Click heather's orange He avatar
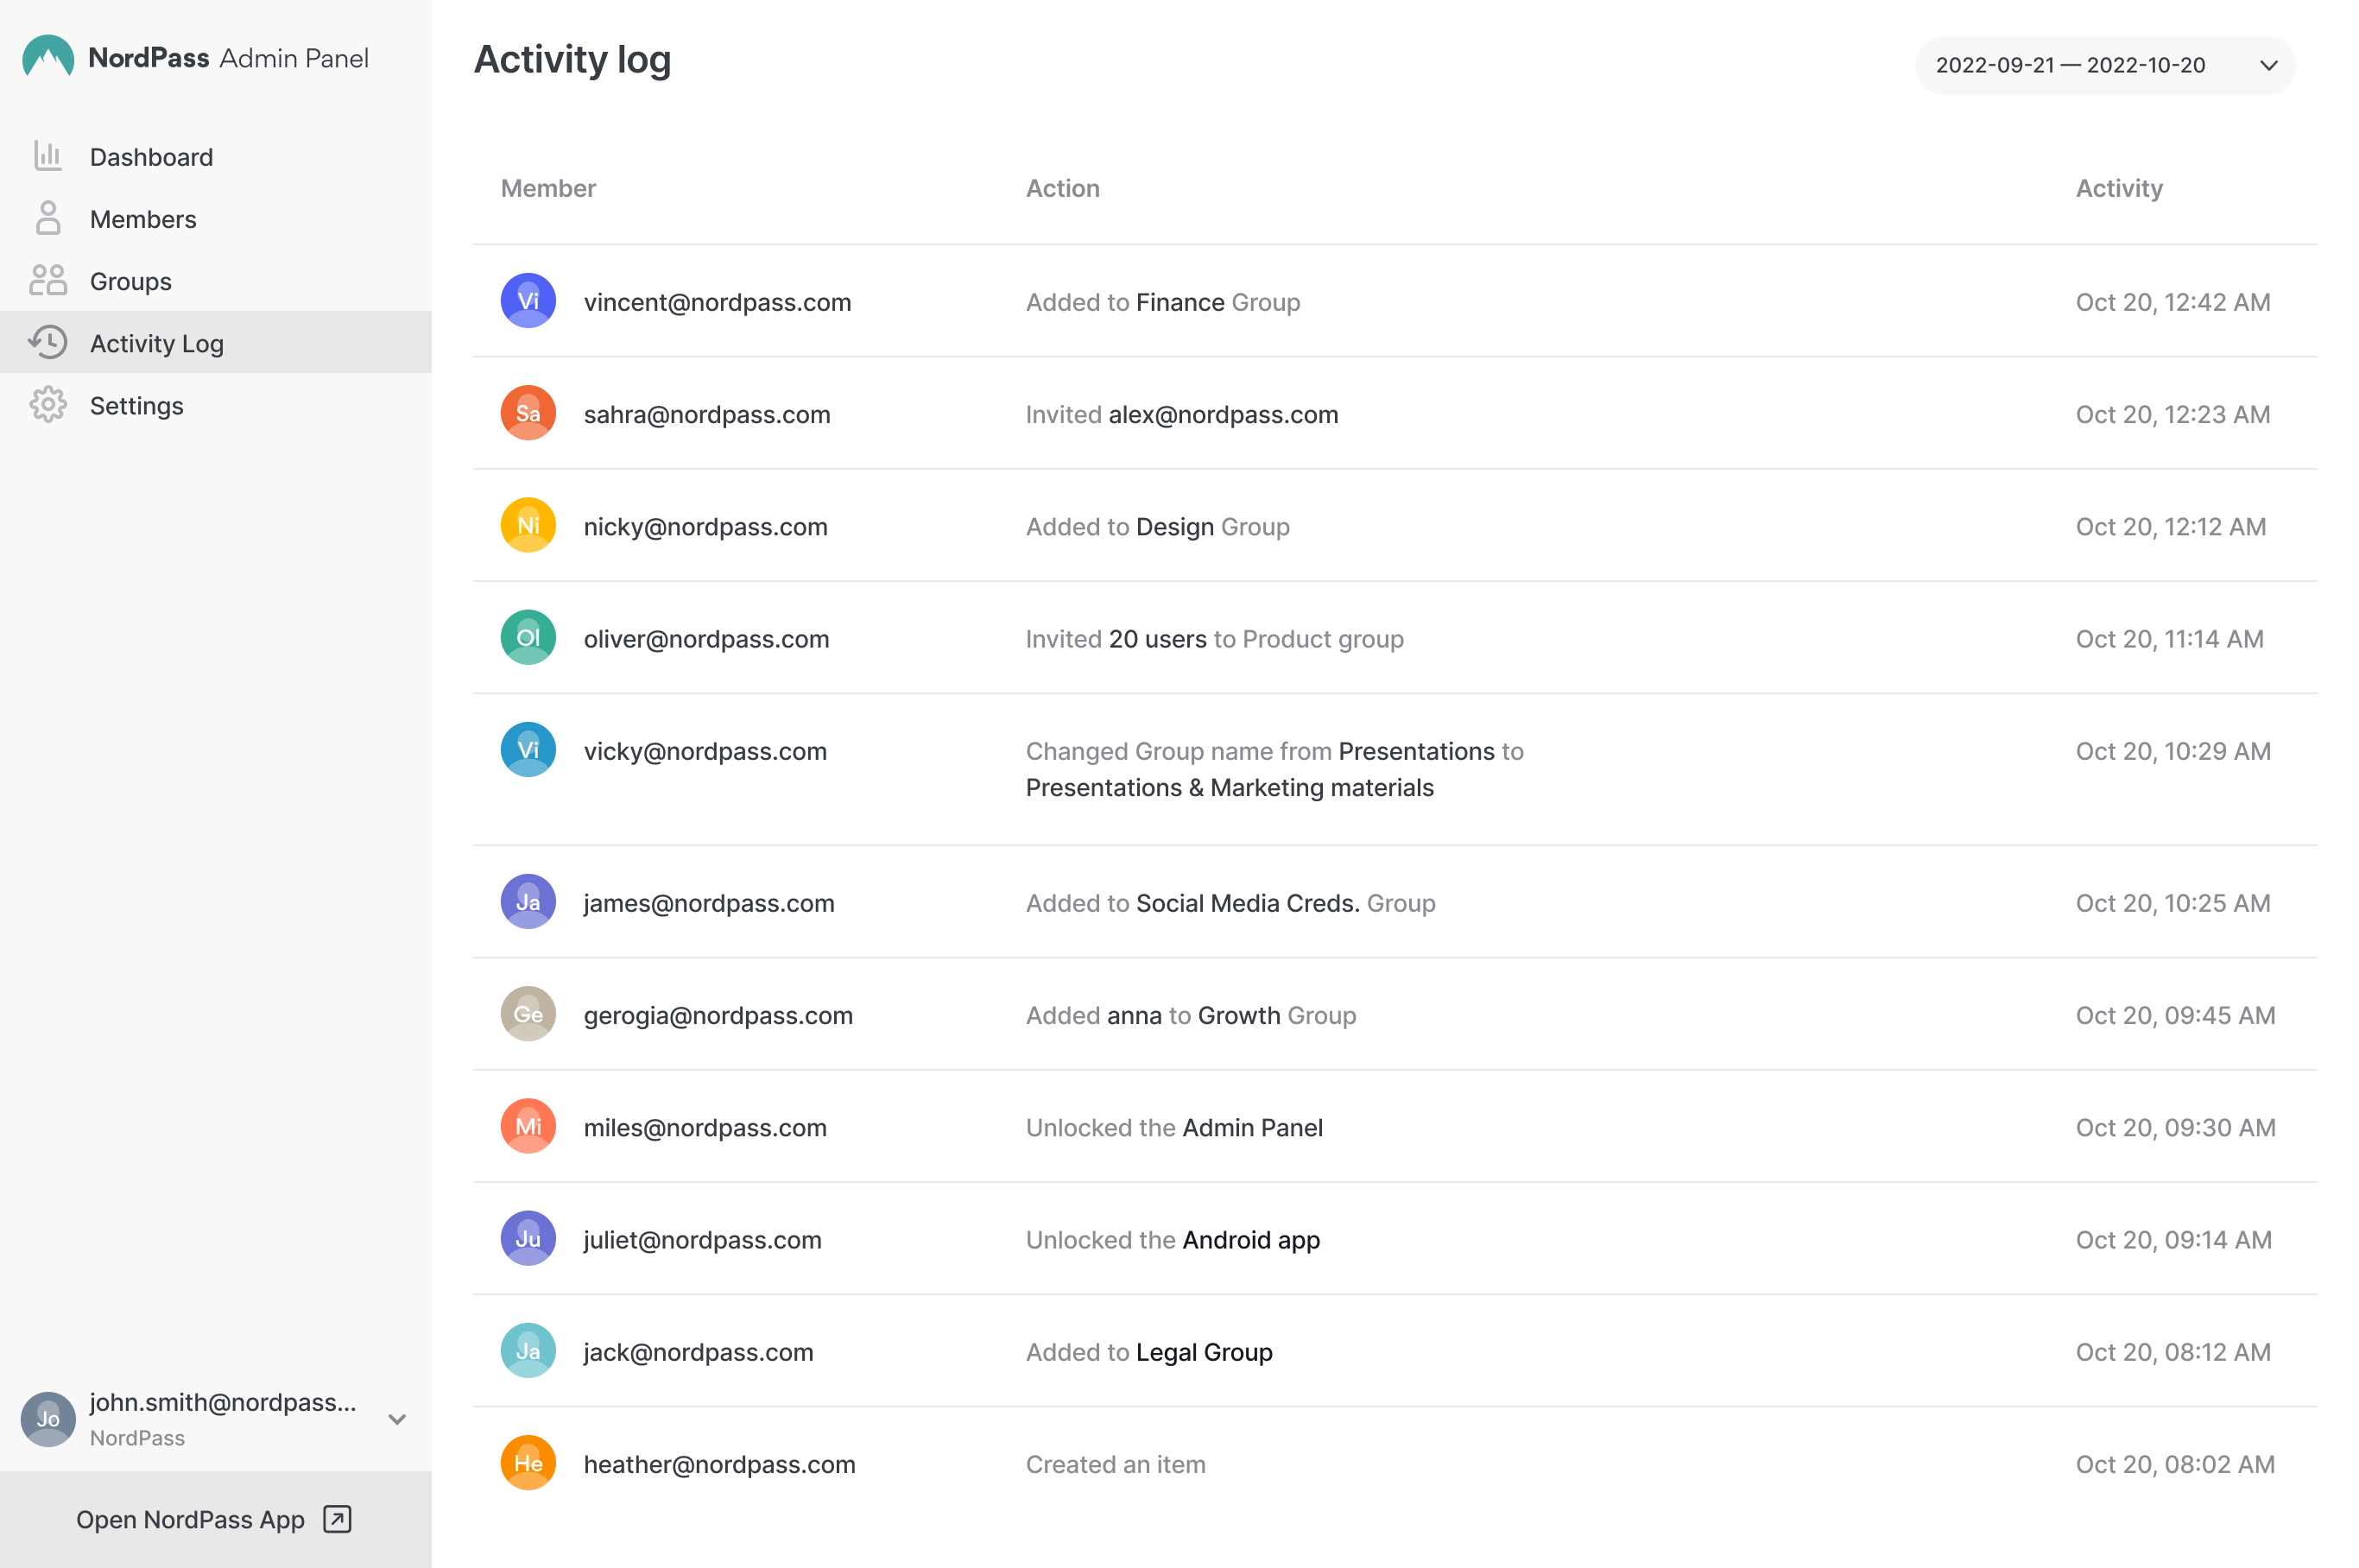Screen dimensions: 2359x1568 pos(528,1463)
